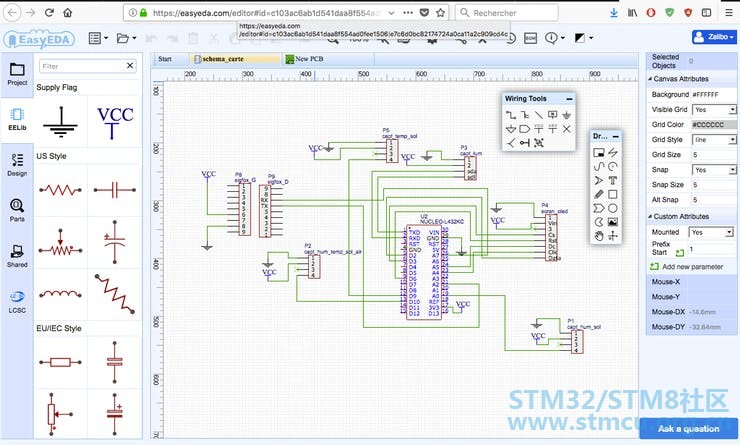Select the Ellipse tool in Drawing Tools
The image size is (740, 445).
pyautogui.click(x=613, y=208)
